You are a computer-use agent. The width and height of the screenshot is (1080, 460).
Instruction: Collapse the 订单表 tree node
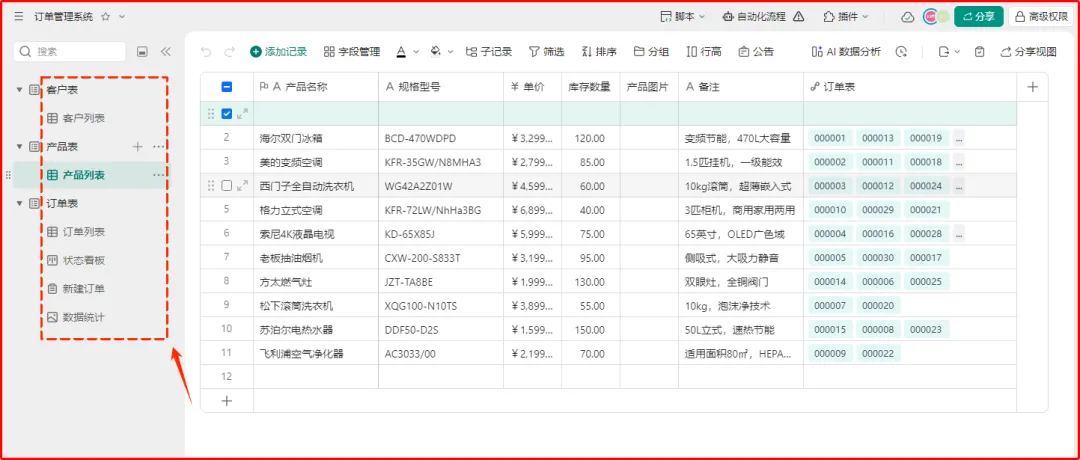[x=20, y=204]
